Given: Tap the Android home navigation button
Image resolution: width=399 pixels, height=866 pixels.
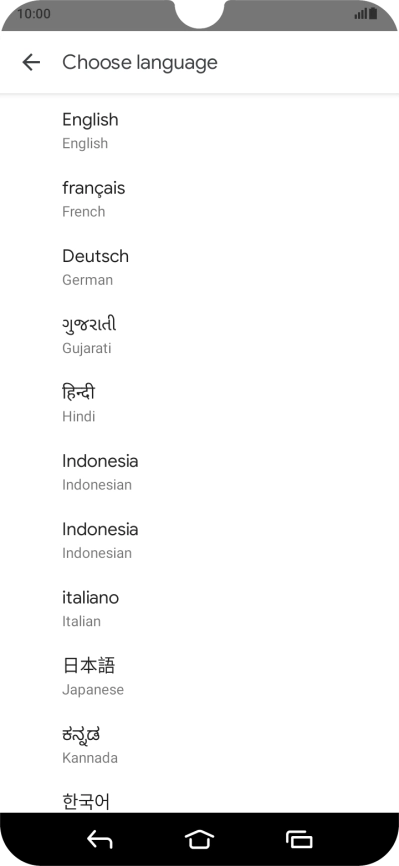Looking at the screenshot, I should pos(200,839).
